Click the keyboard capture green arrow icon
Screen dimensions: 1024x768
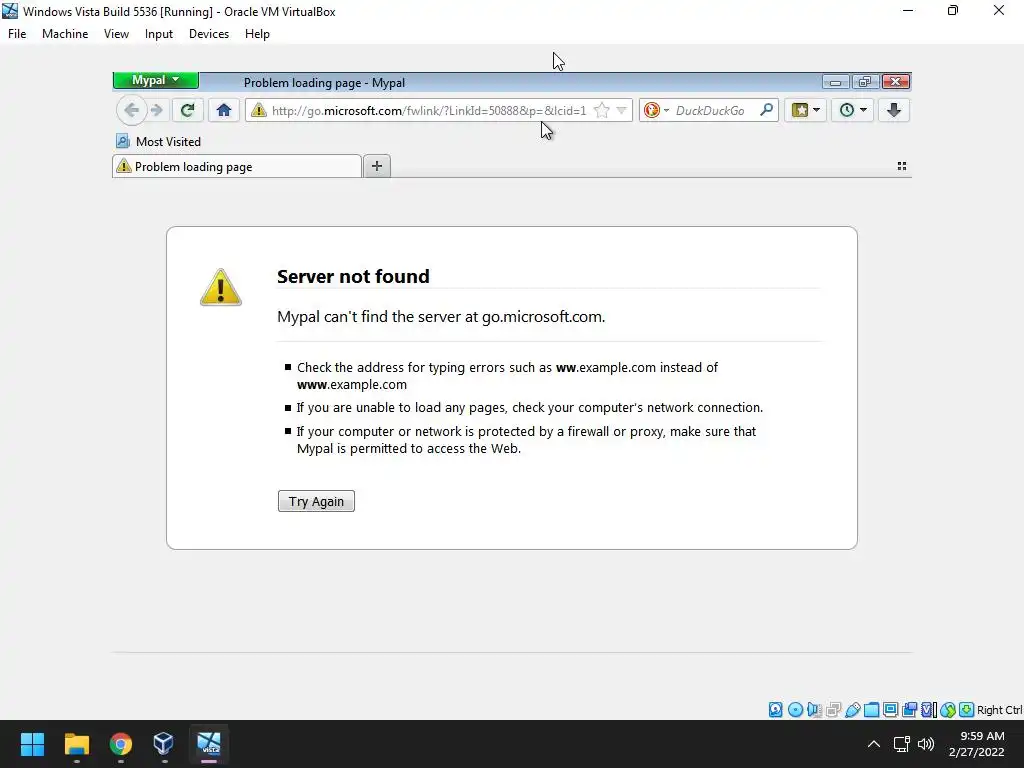967,709
